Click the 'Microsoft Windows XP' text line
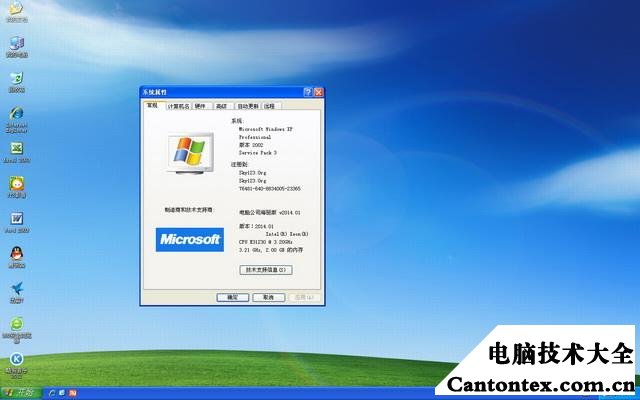 tap(266, 129)
